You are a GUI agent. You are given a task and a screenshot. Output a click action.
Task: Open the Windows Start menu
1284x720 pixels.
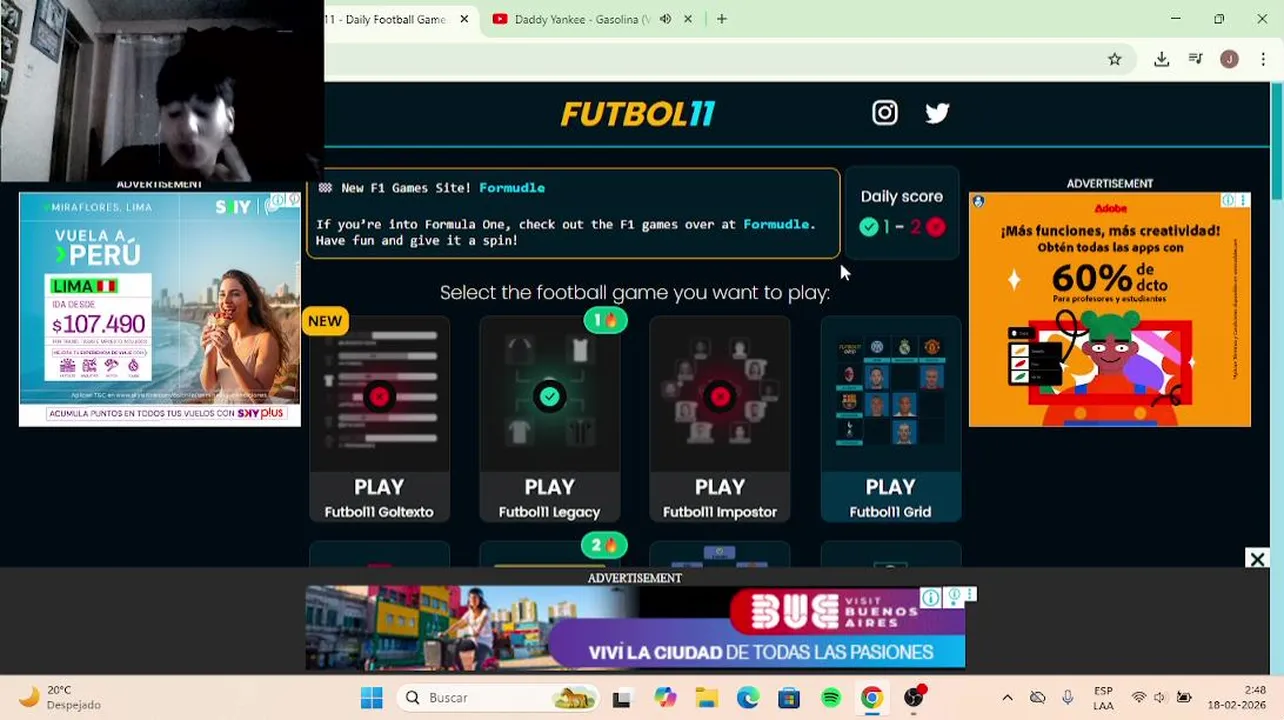[x=371, y=698]
